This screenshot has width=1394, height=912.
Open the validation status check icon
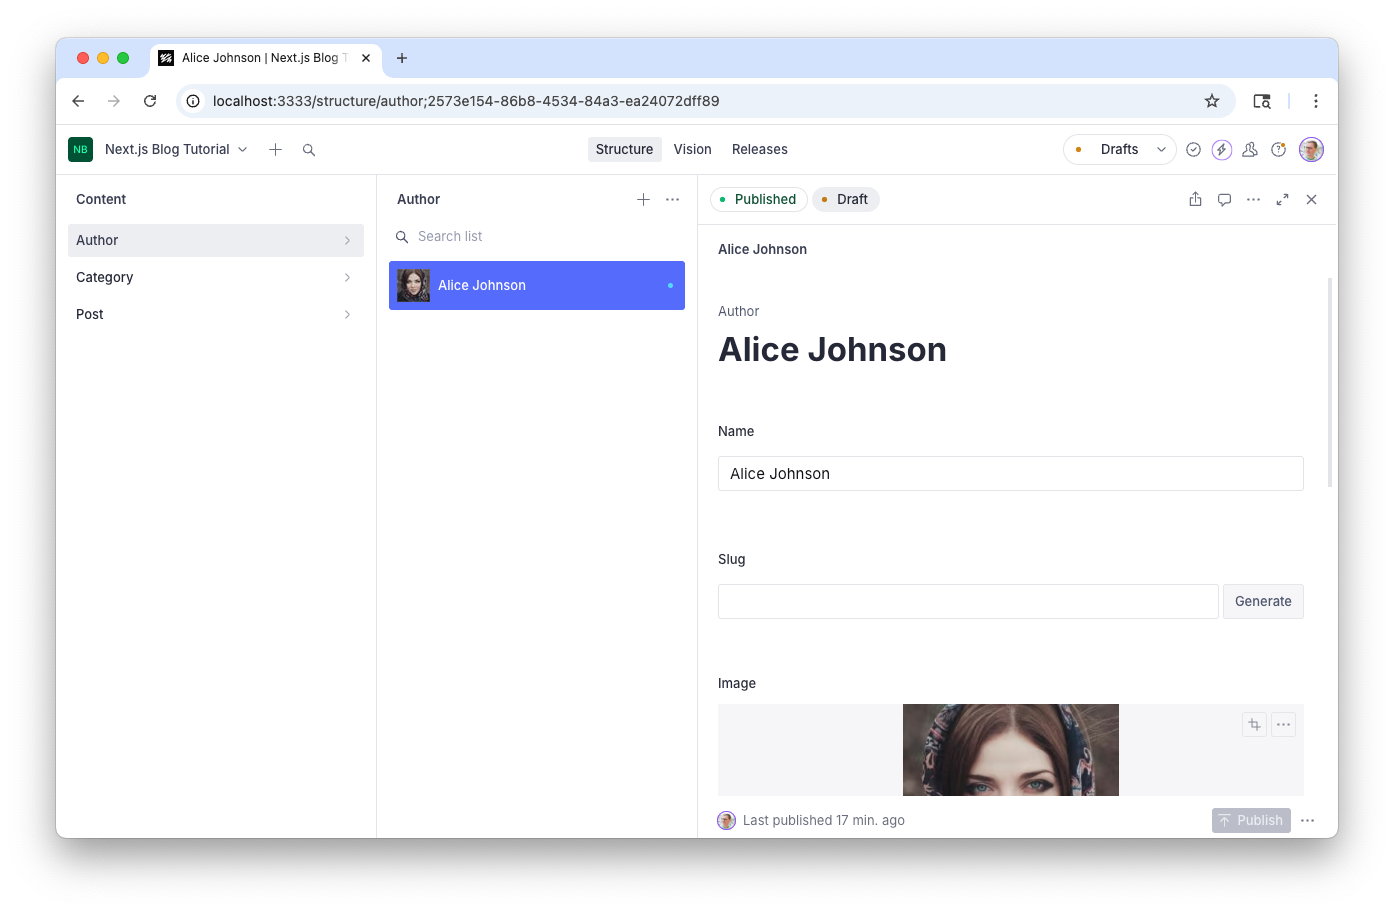1193,149
